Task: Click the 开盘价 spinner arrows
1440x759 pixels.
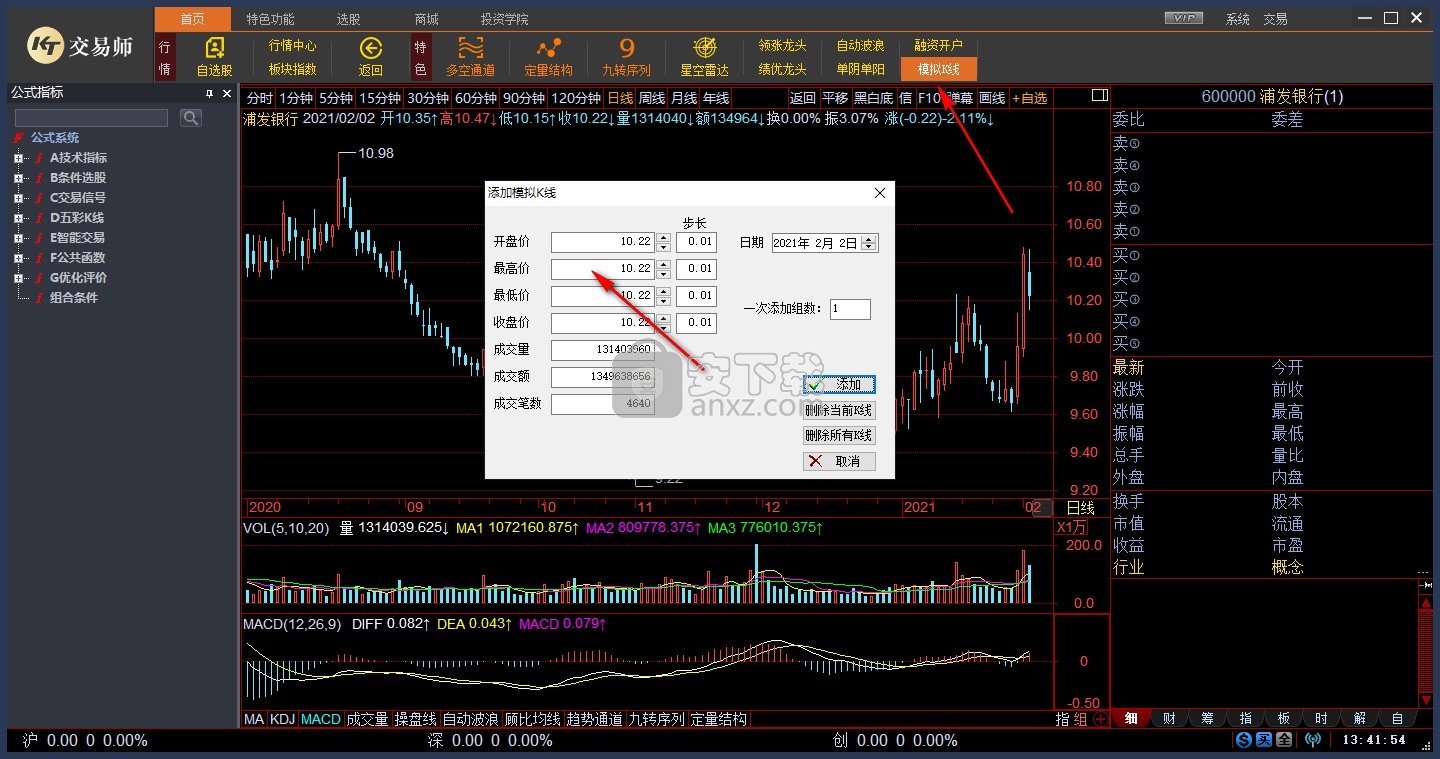Action: (x=663, y=242)
